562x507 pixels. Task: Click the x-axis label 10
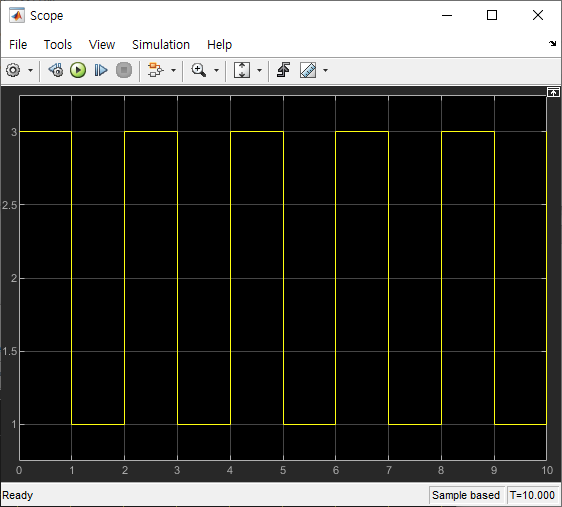tap(547, 470)
